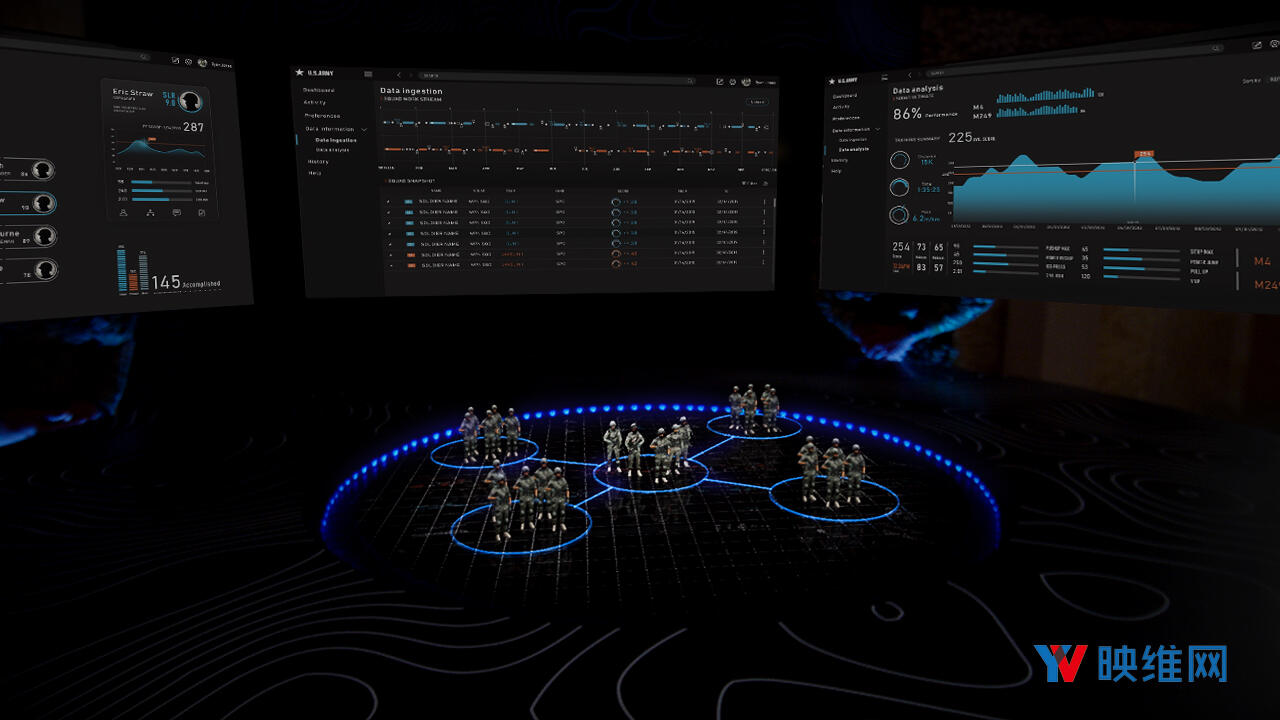Toggle the first row checkbox in Squad Snapshot
This screenshot has height=720, width=1280.
[390, 201]
